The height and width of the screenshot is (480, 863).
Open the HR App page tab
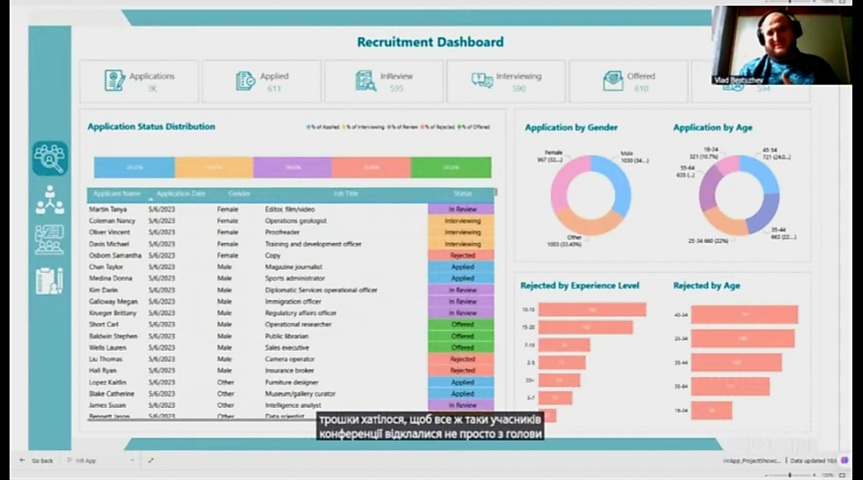(86, 461)
